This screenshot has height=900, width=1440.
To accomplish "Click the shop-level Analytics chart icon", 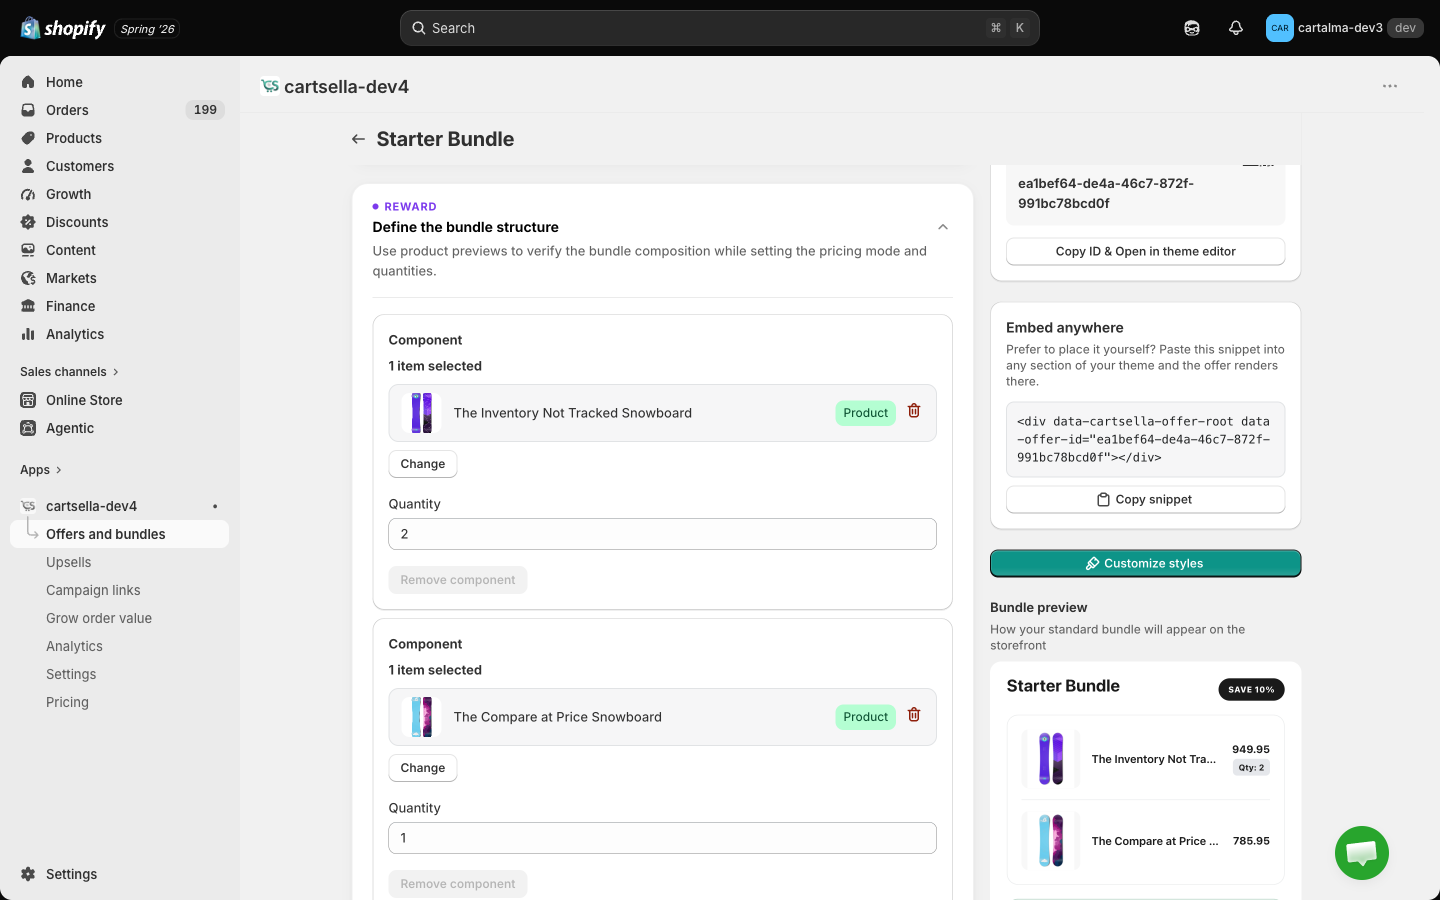I will (28, 334).
